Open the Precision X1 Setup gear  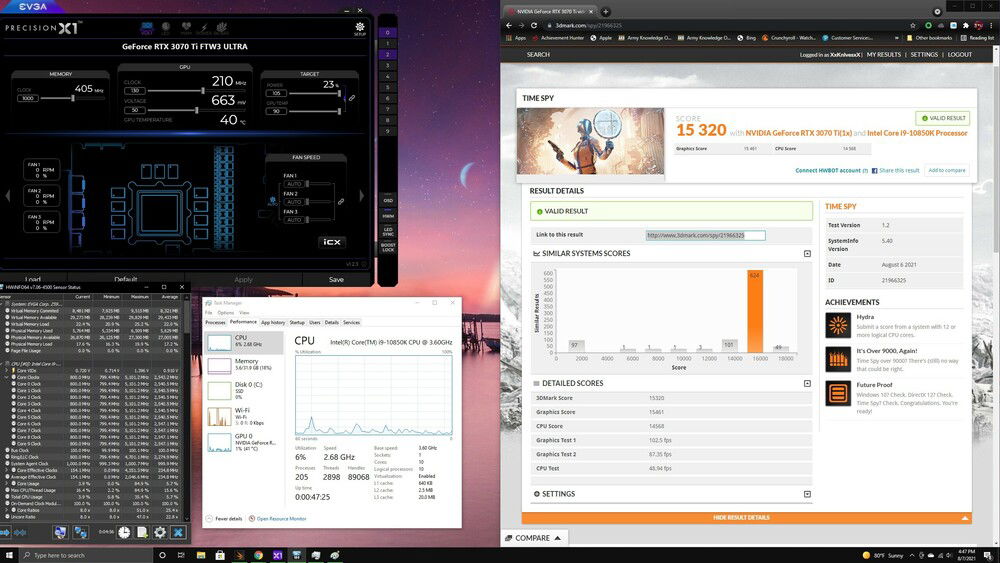[x=359, y=29]
